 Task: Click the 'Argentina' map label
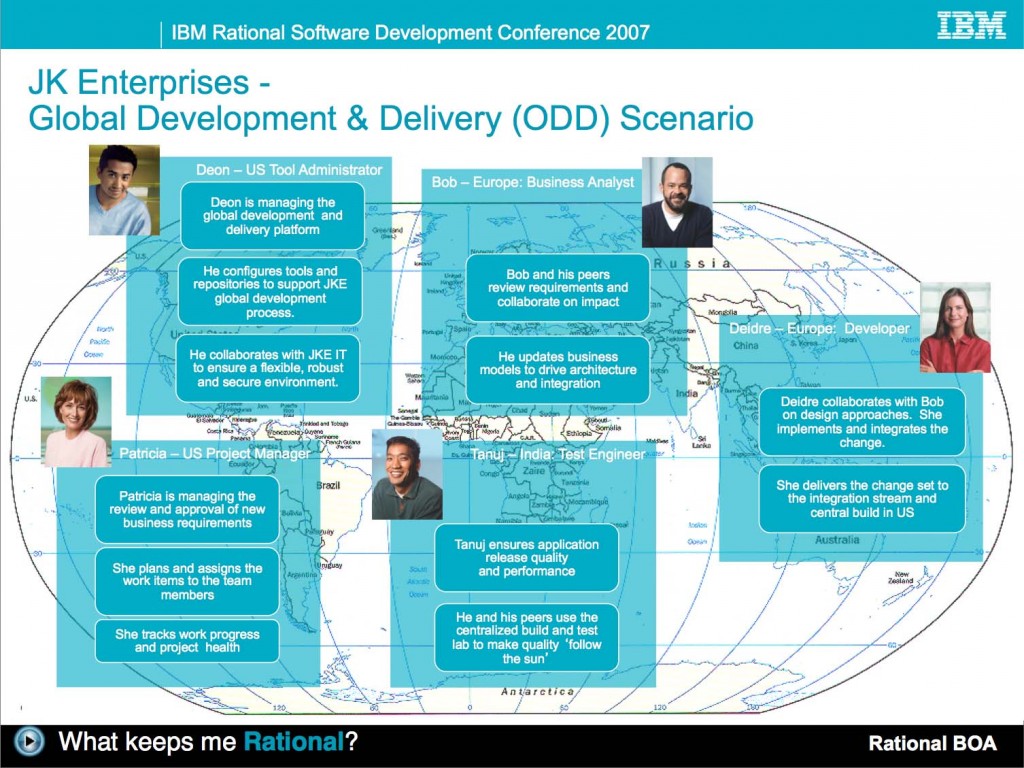tap(302, 575)
